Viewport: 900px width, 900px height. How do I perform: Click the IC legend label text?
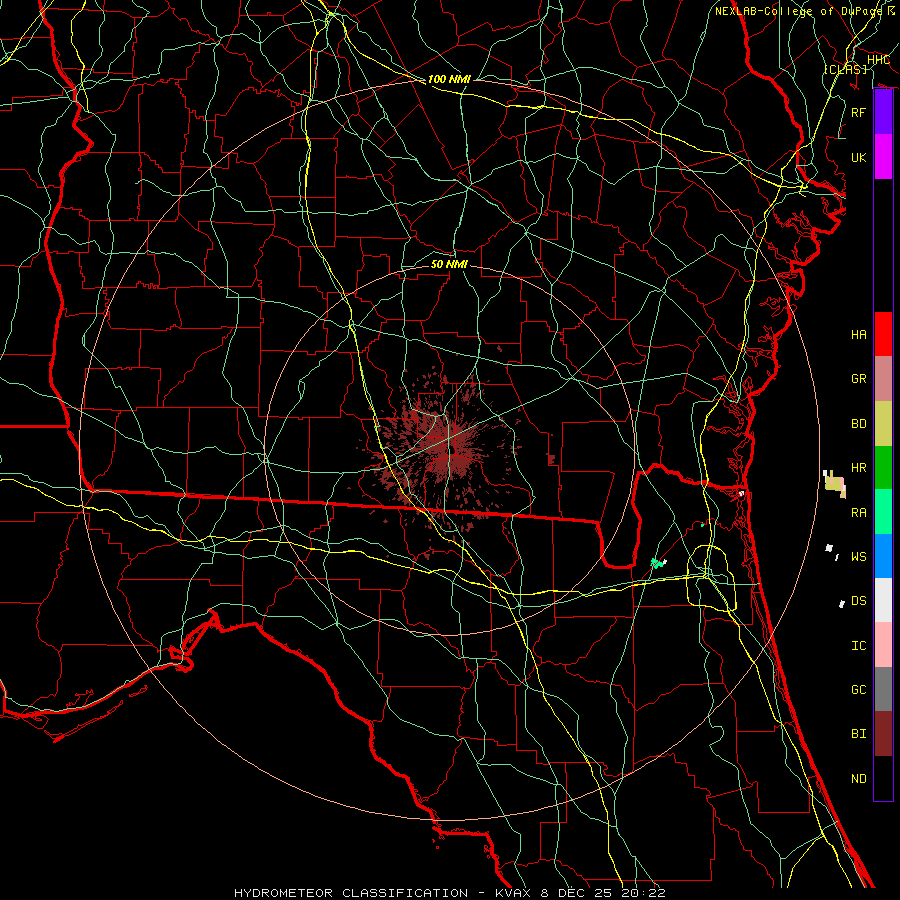click(x=859, y=646)
